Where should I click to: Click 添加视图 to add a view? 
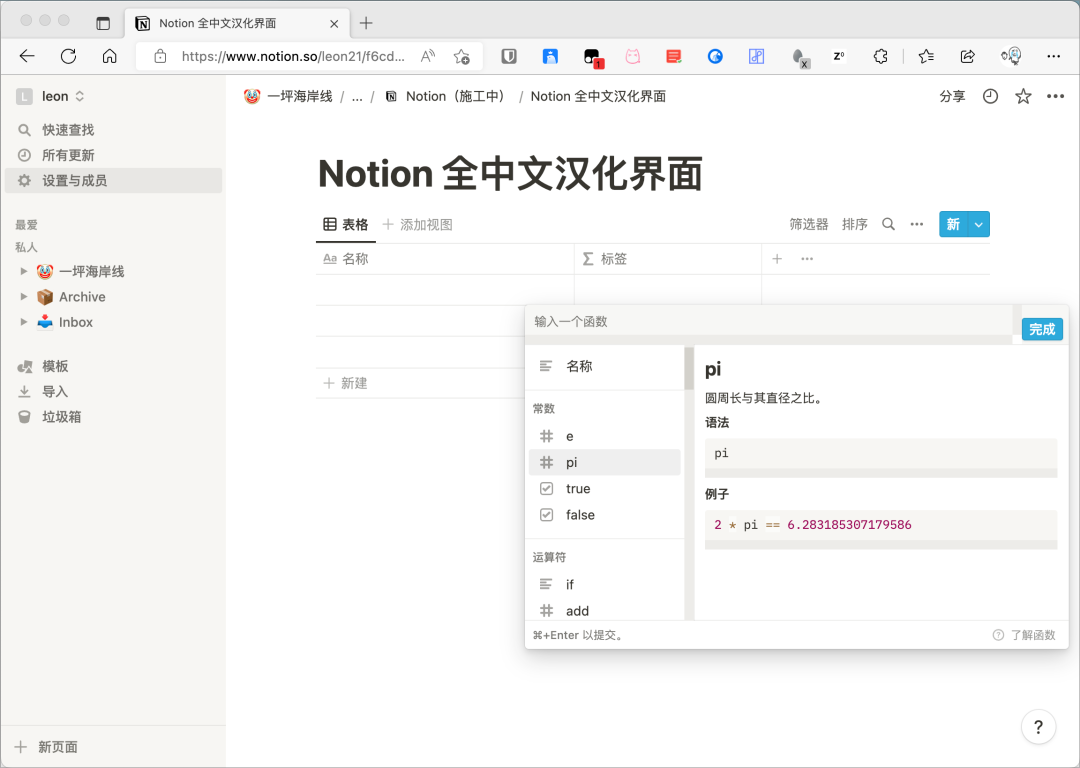[417, 225]
